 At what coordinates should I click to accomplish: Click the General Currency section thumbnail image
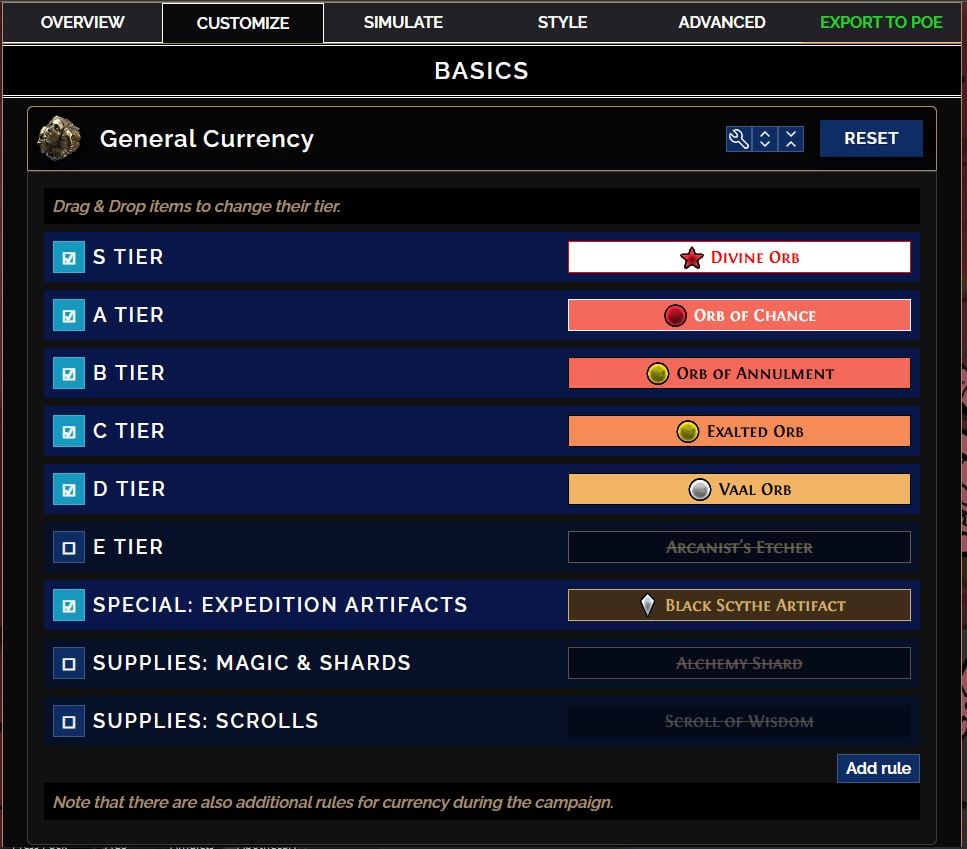(57, 138)
